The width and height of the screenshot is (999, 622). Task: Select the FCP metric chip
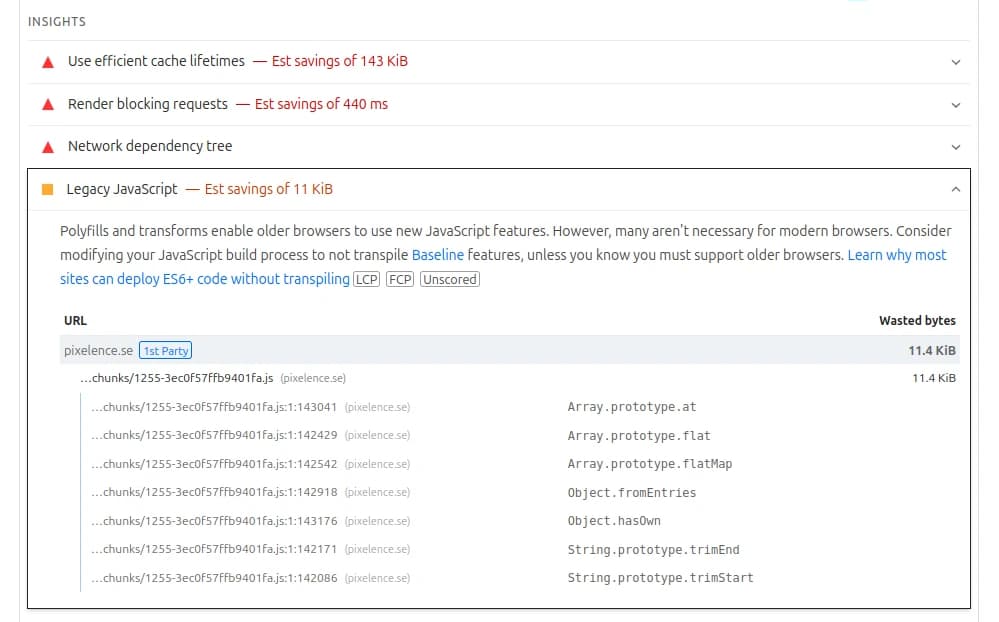tap(399, 279)
